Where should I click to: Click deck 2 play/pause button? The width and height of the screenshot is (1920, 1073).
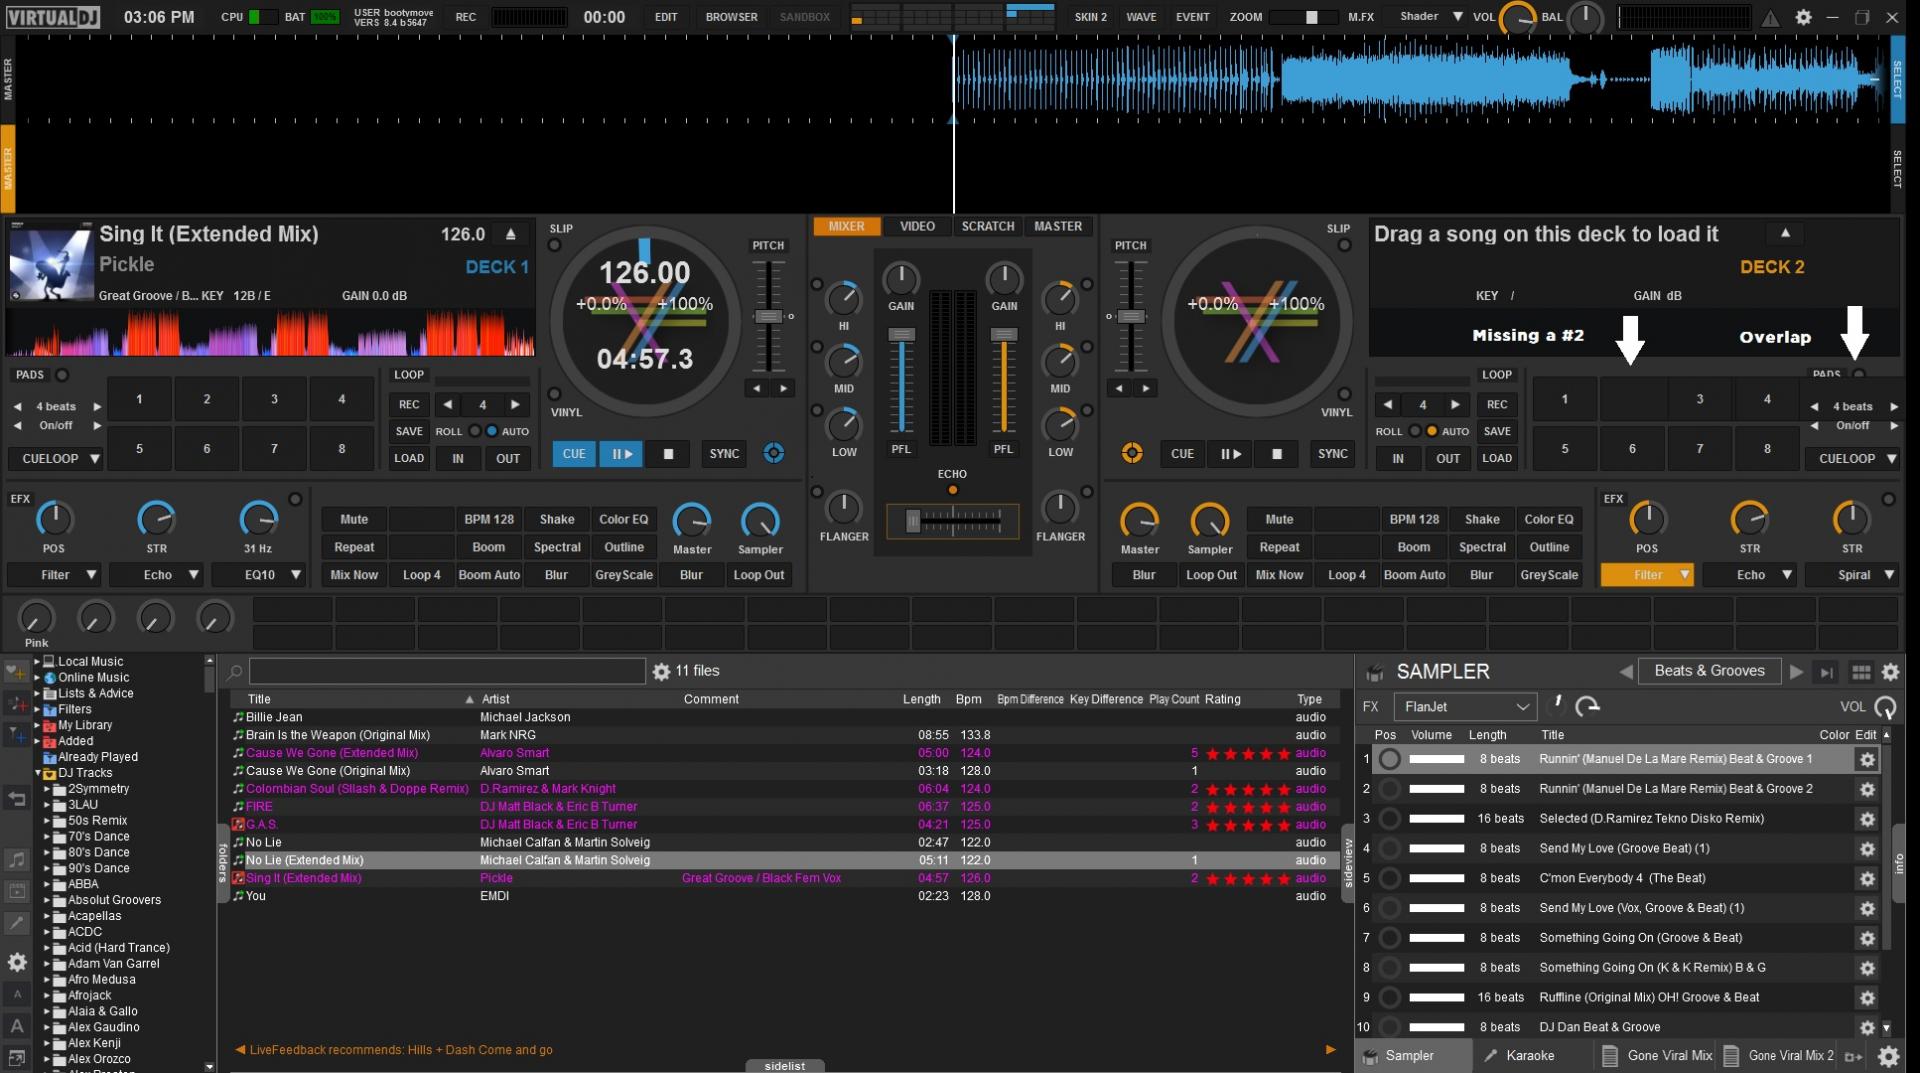pos(1230,454)
